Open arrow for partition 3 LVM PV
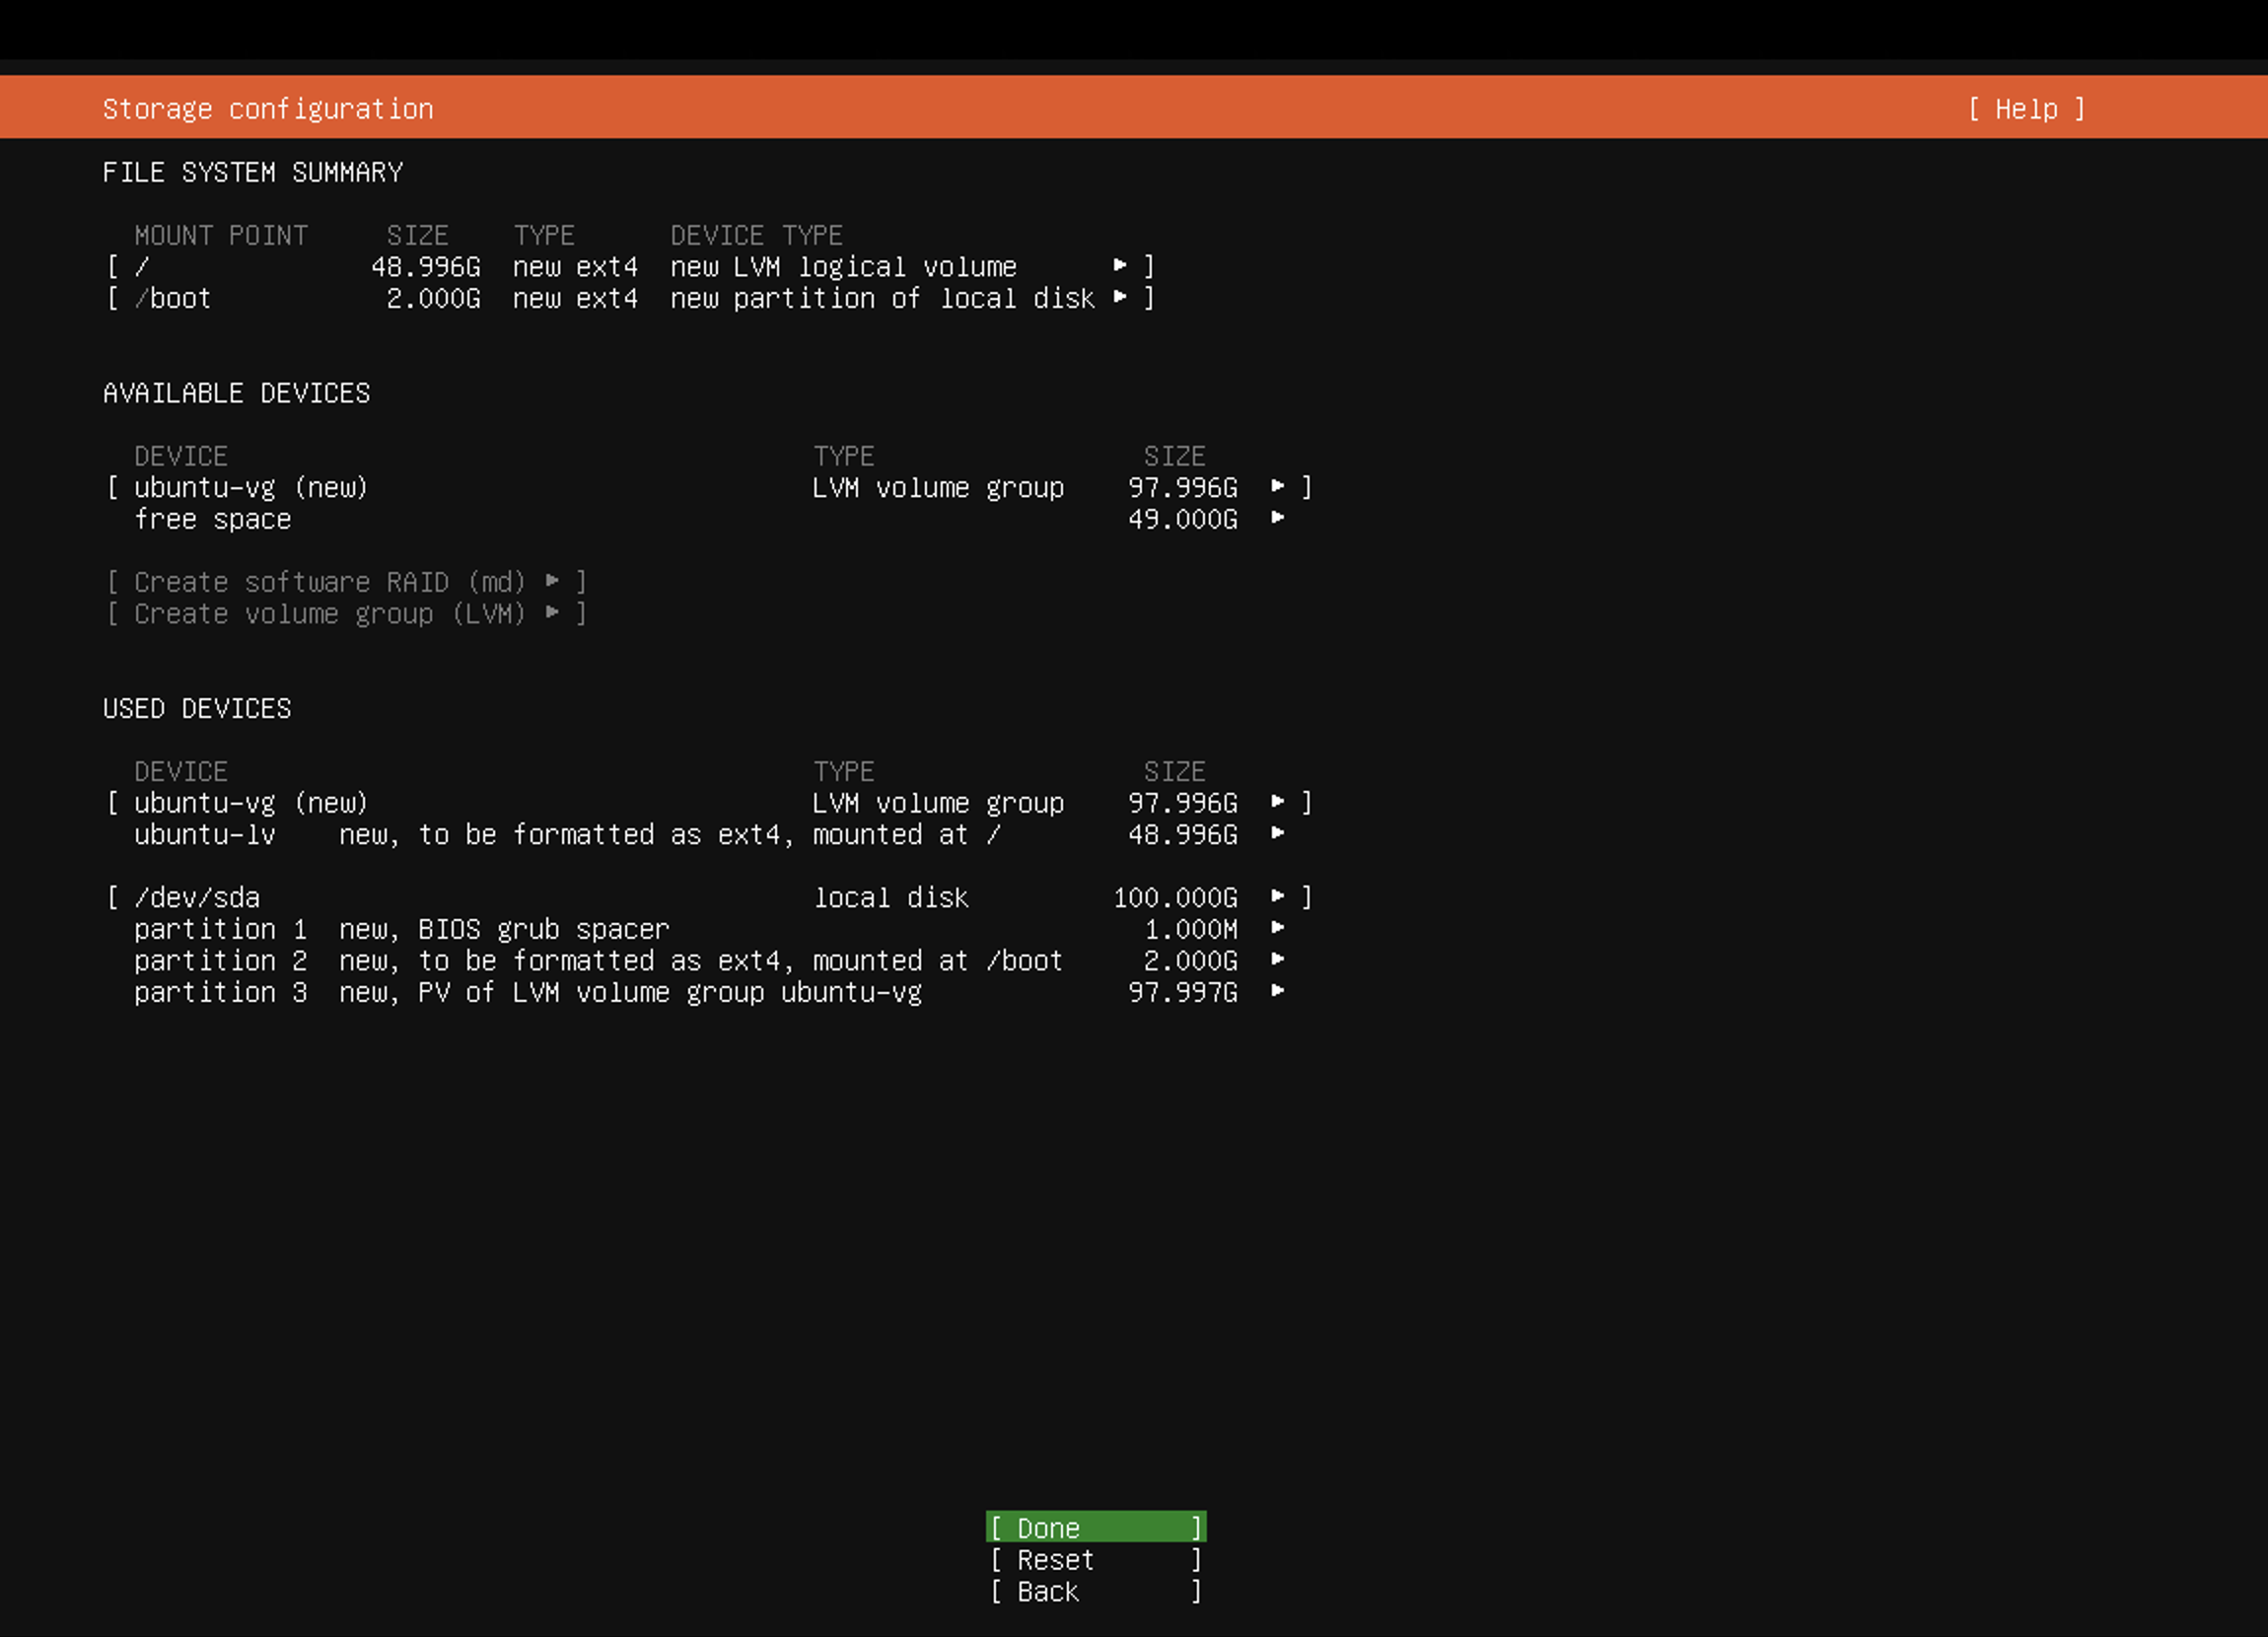 1277,991
